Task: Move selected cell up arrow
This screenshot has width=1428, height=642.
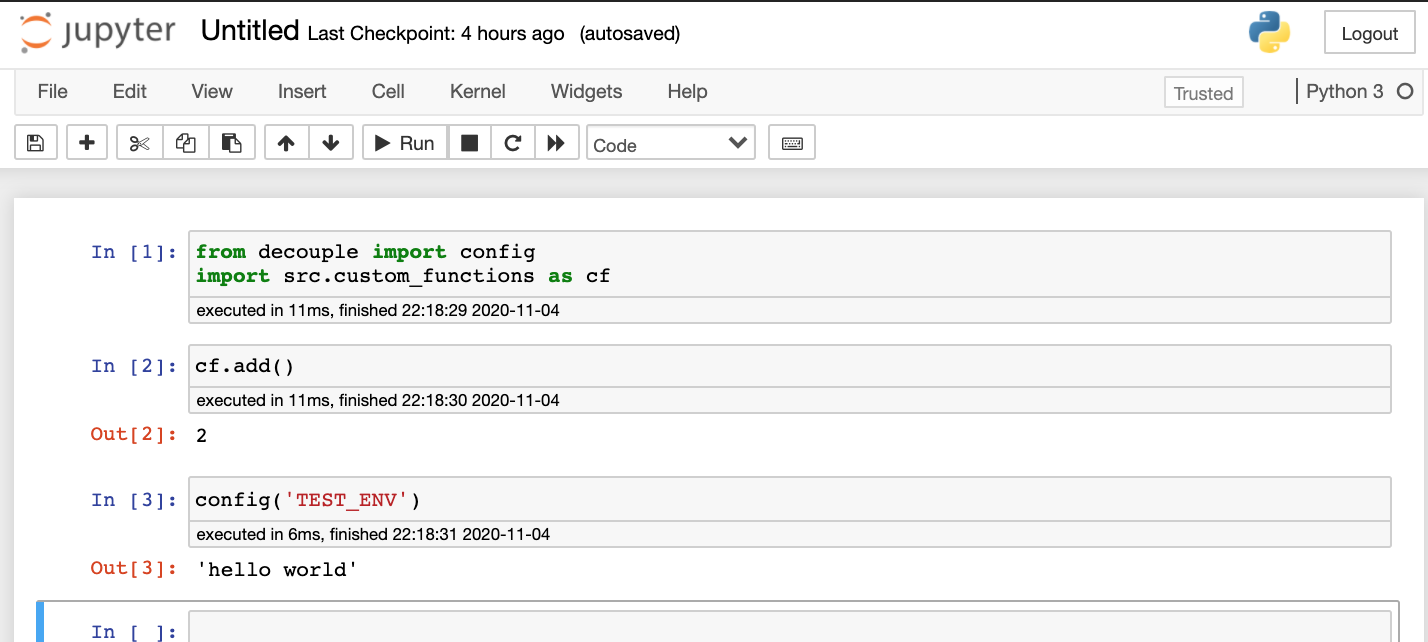Action: [x=286, y=143]
